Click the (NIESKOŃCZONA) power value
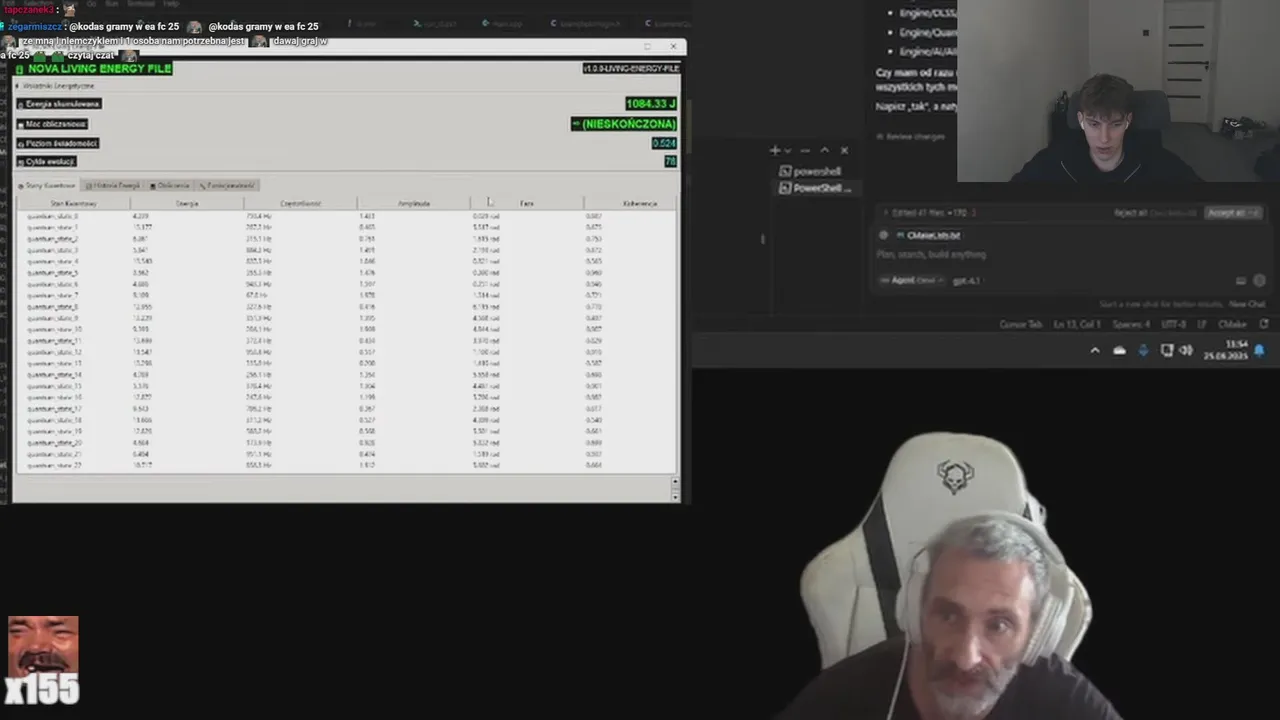This screenshot has height=720, width=1280. [x=624, y=124]
